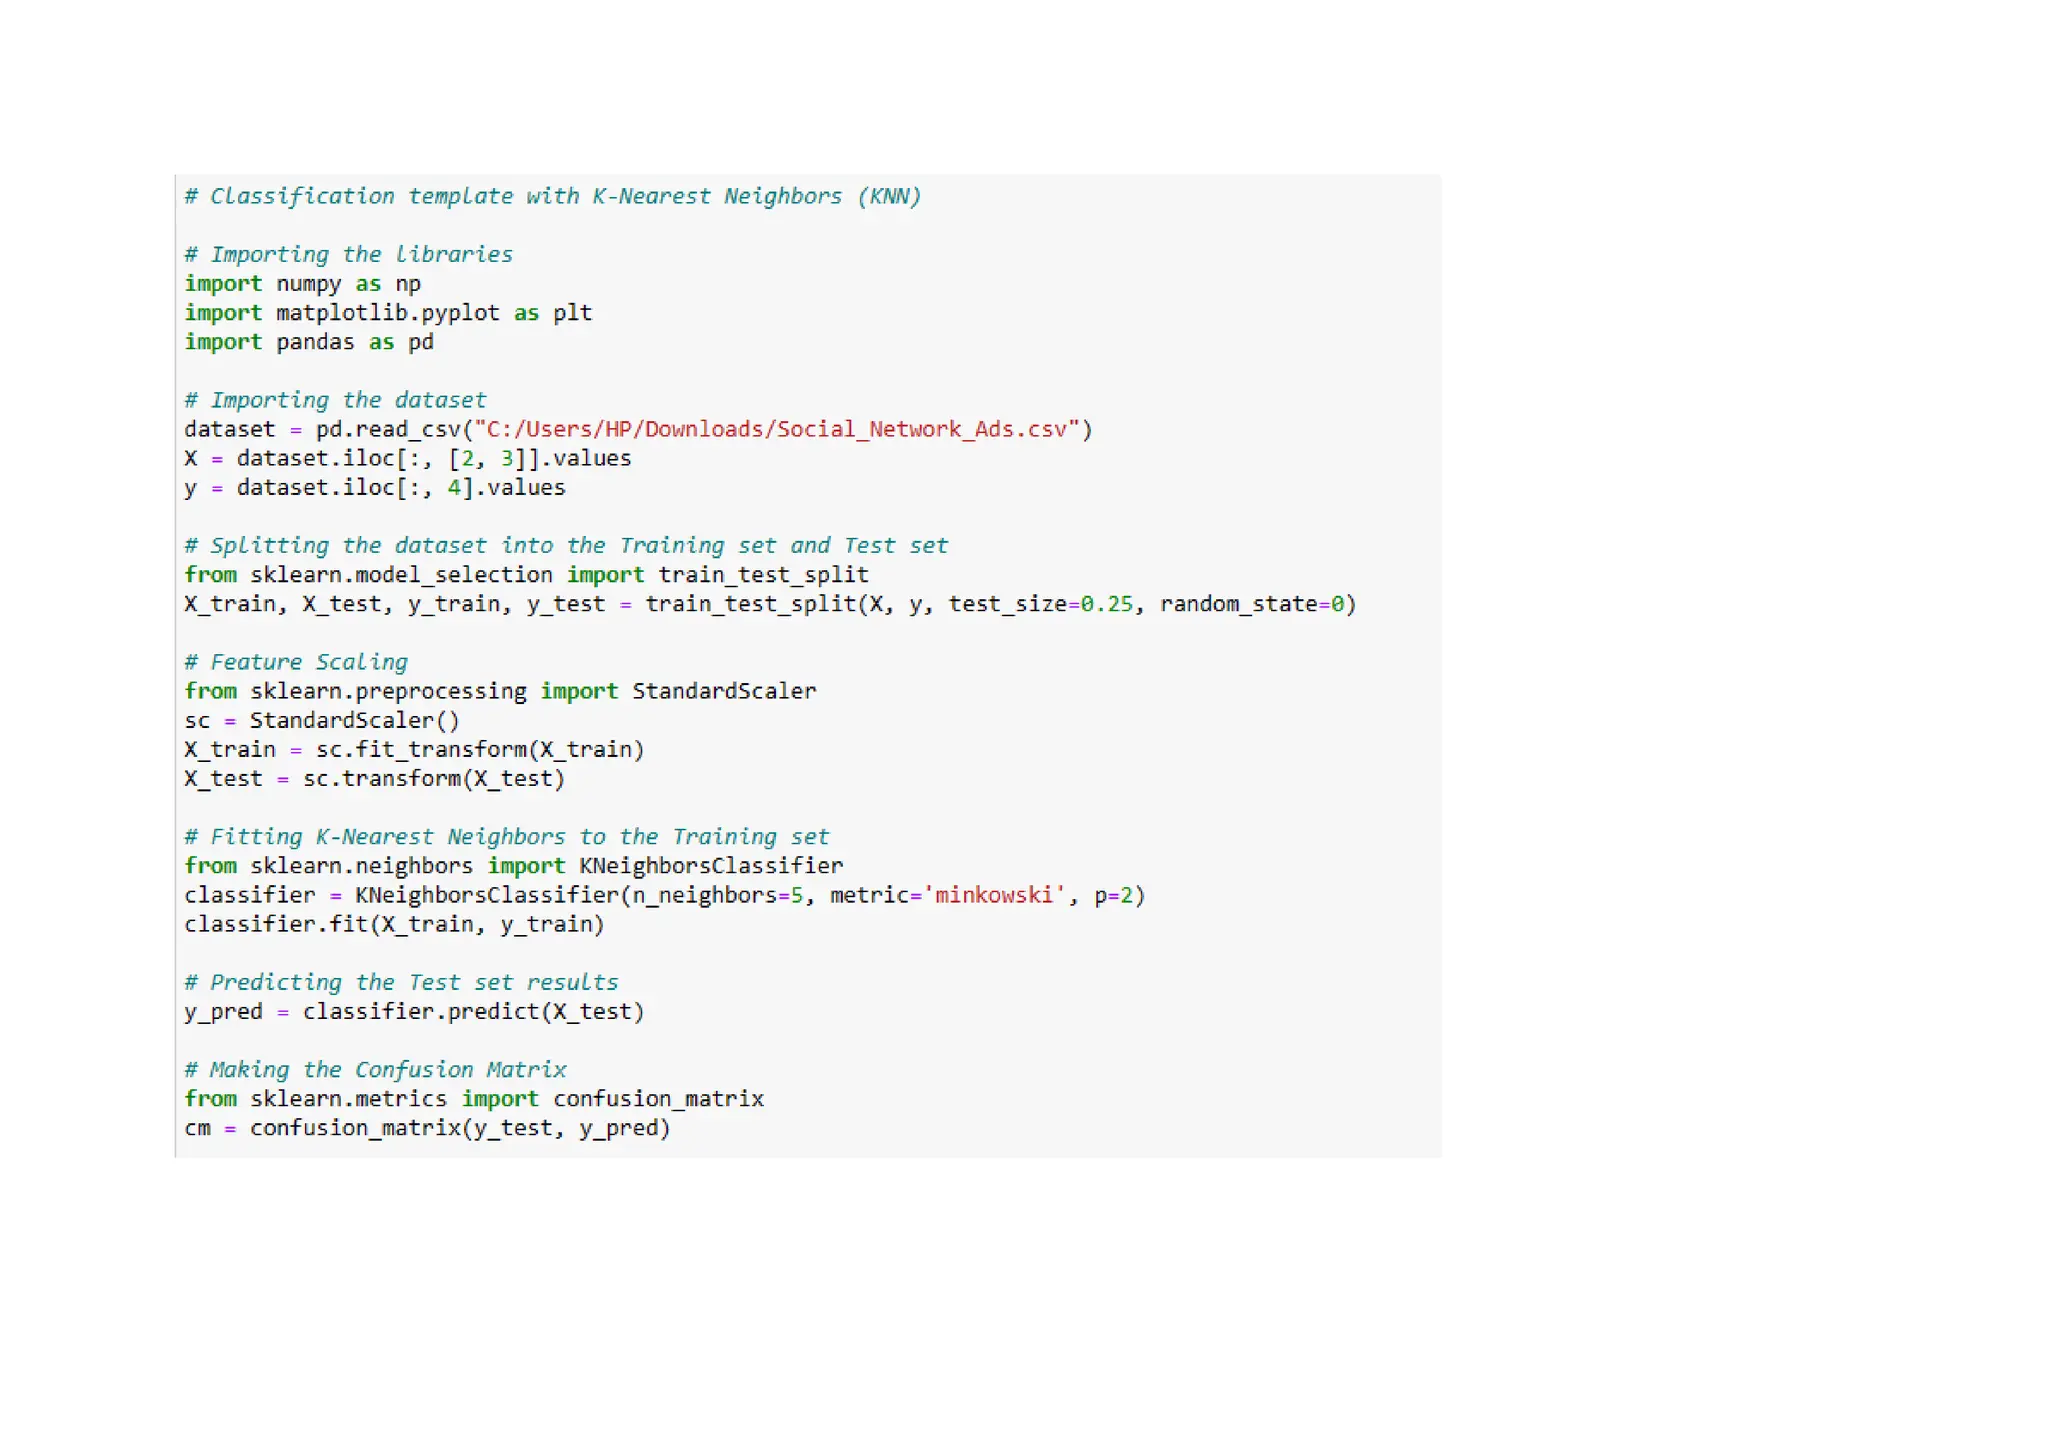Click the 'Feature Scaling' comment
Viewport: 2048px width, 1448px height.
point(296,662)
